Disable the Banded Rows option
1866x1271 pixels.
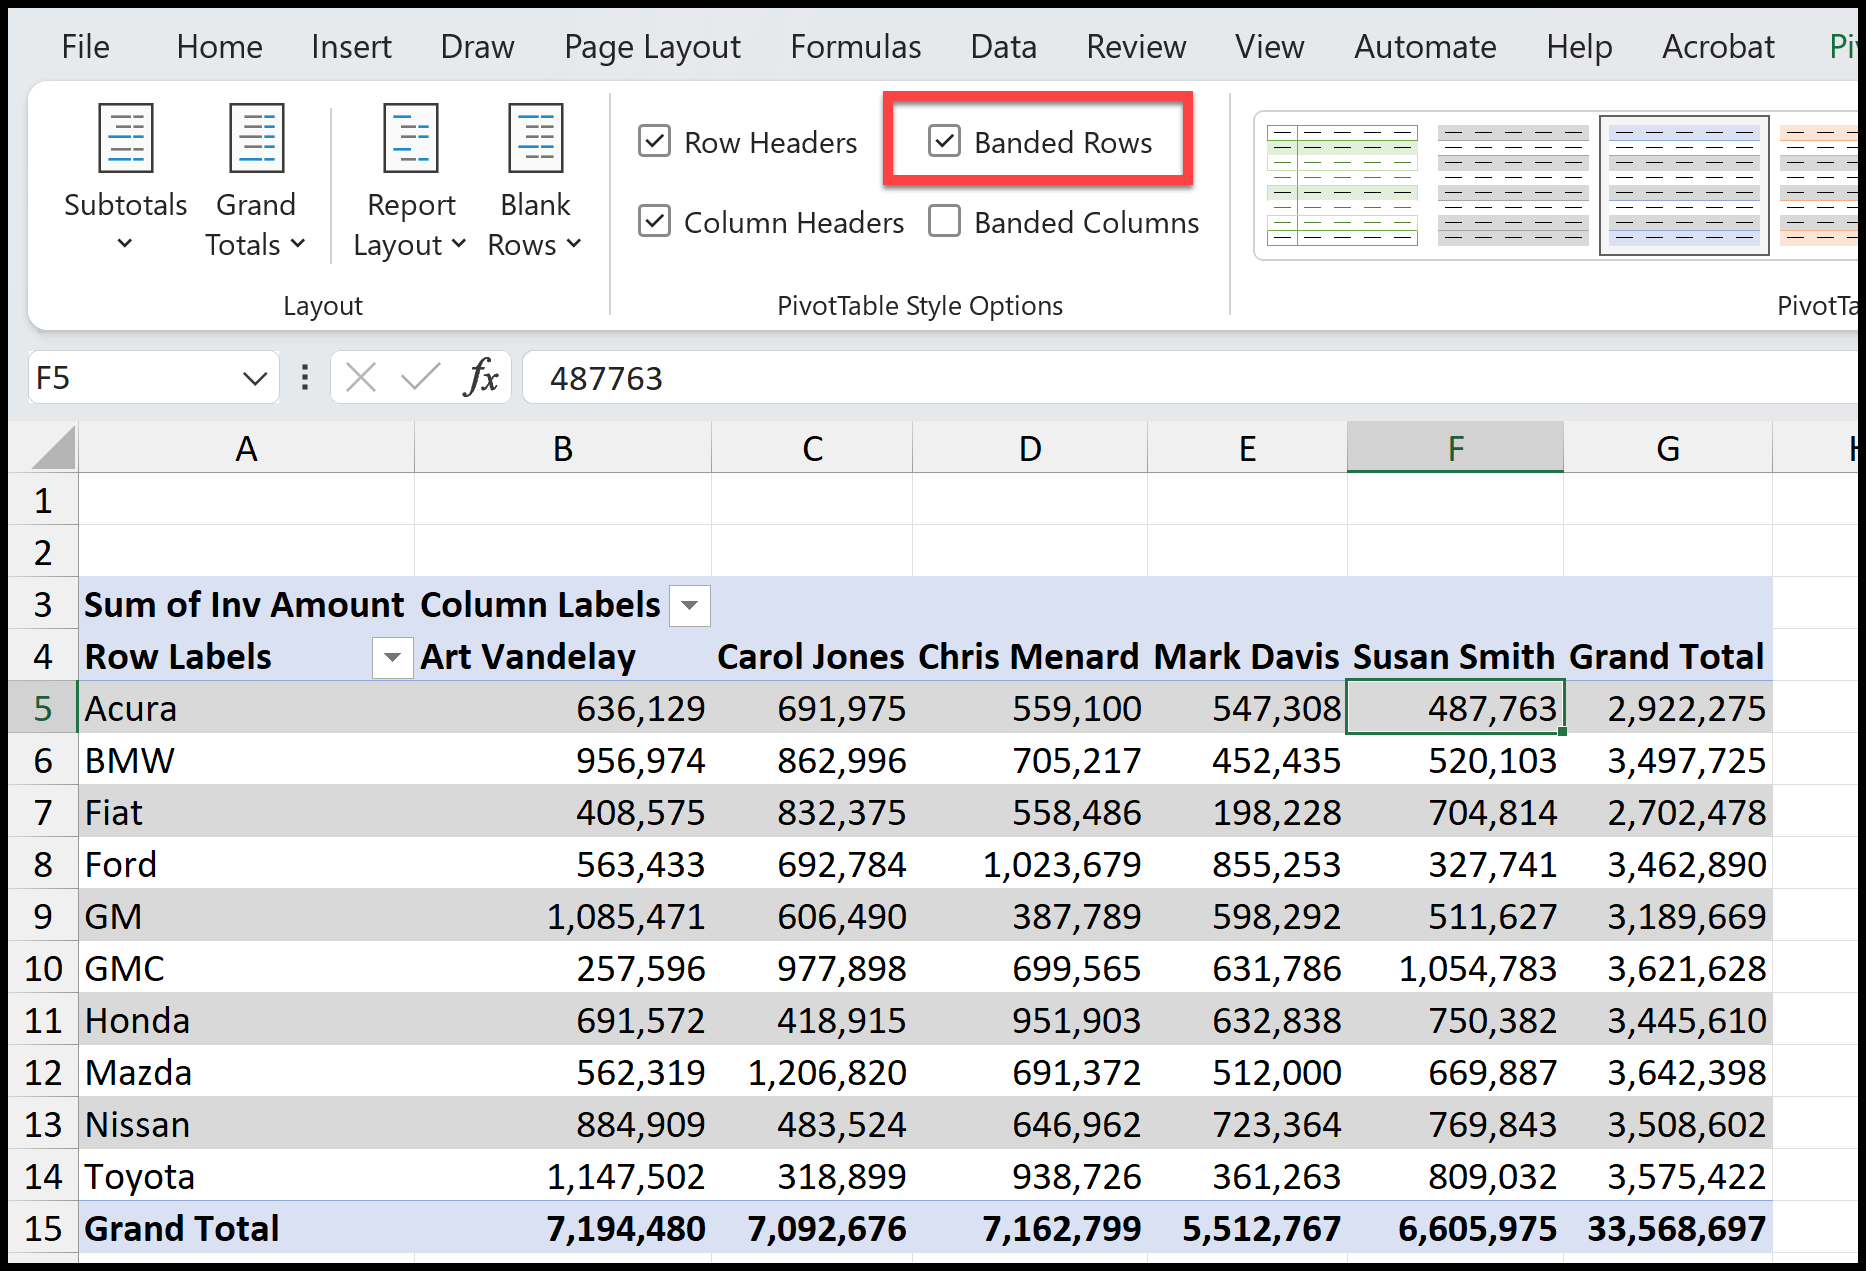pos(944,141)
